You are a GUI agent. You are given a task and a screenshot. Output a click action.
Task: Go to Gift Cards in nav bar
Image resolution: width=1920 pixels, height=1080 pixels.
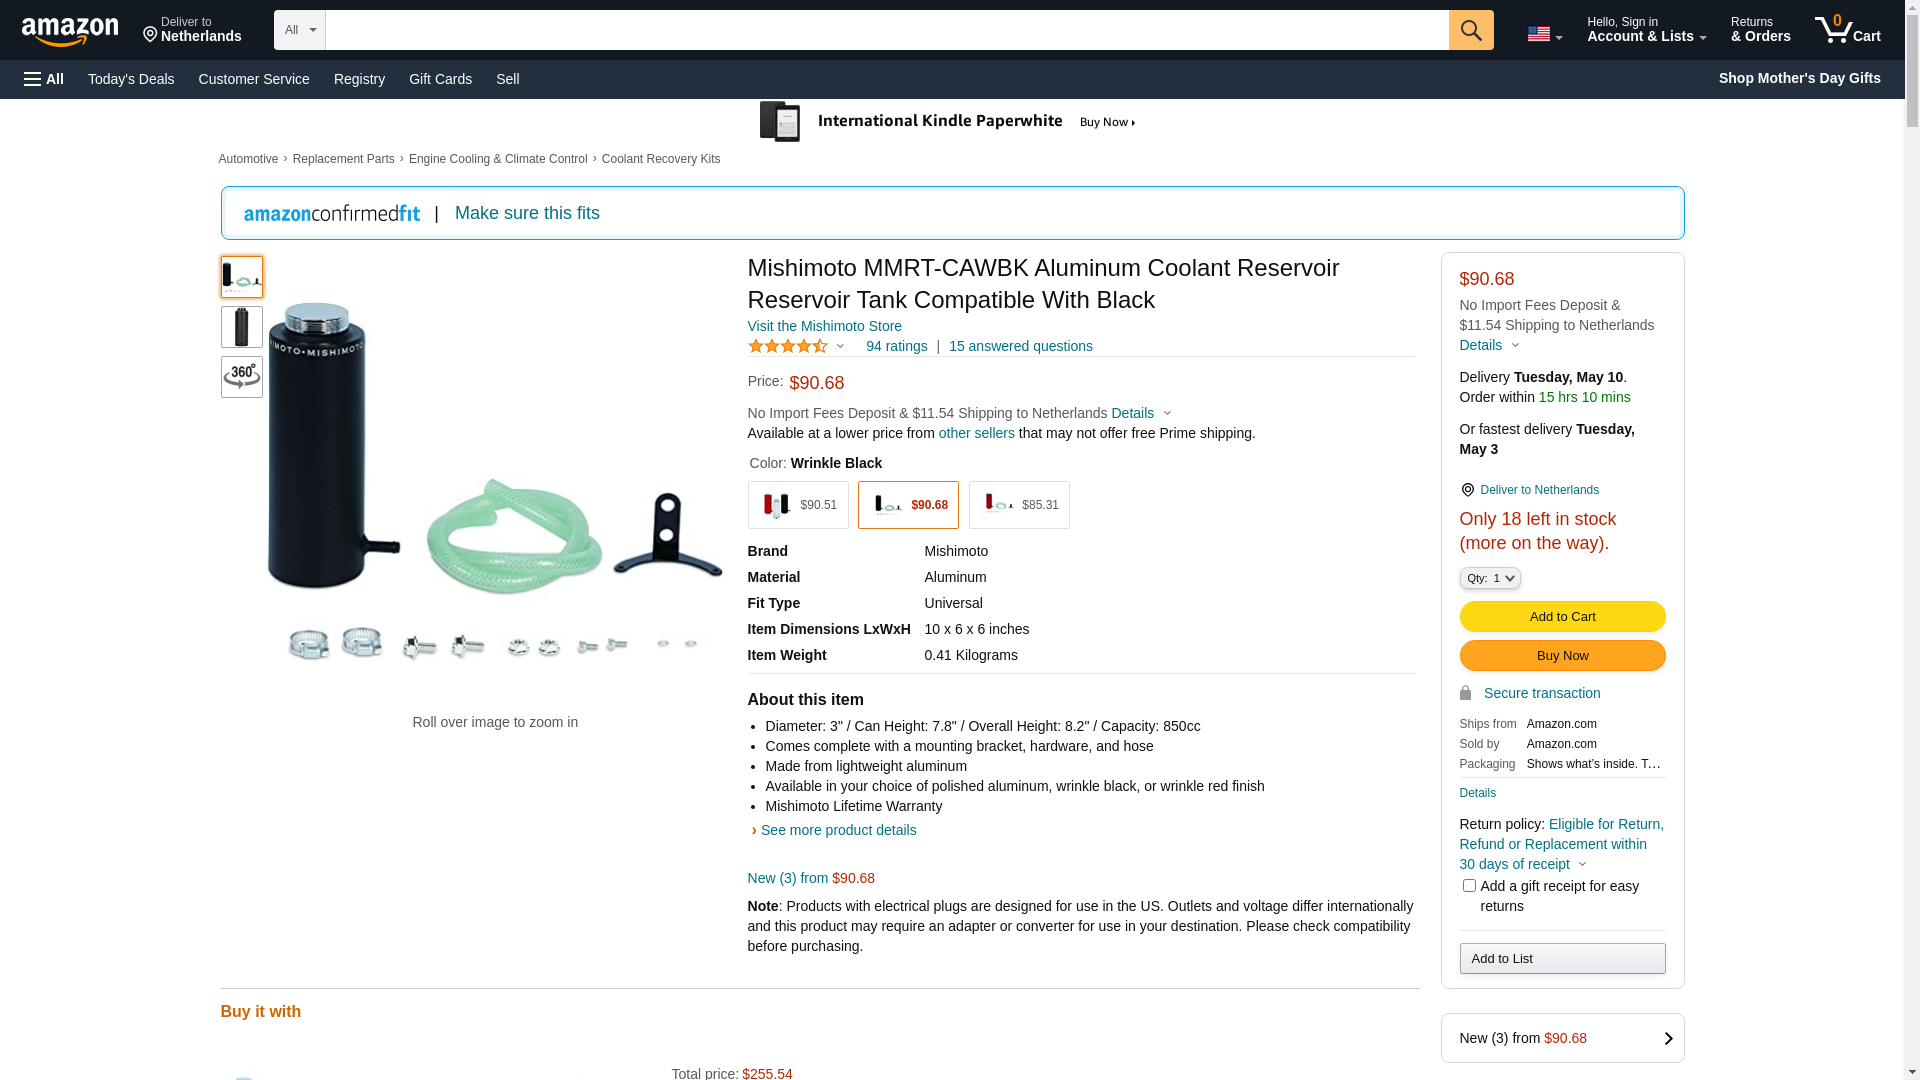(x=440, y=79)
